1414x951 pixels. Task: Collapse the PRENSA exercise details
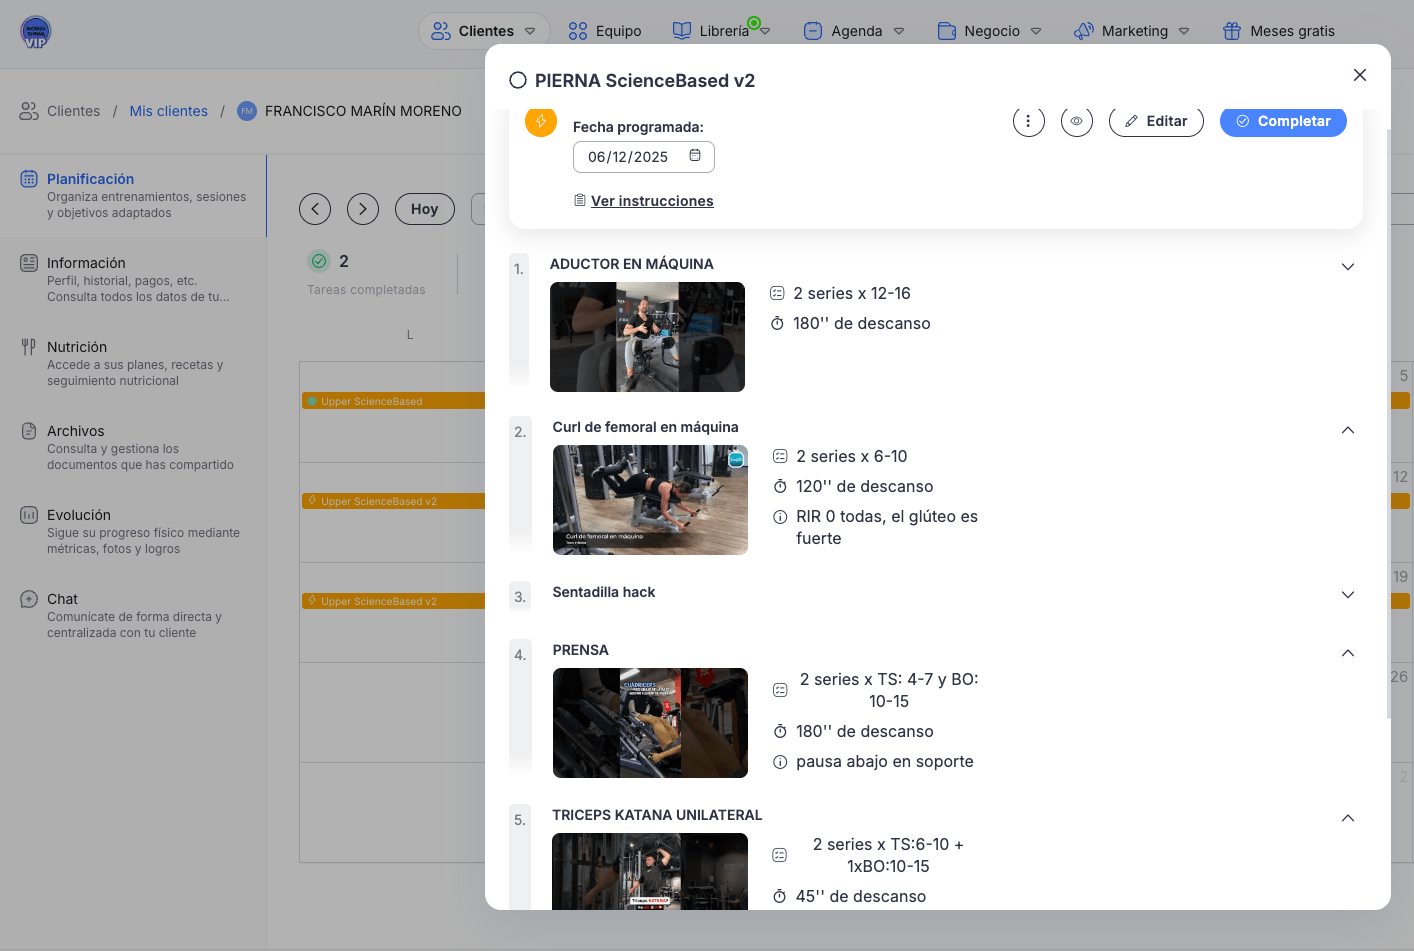pyautogui.click(x=1347, y=653)
